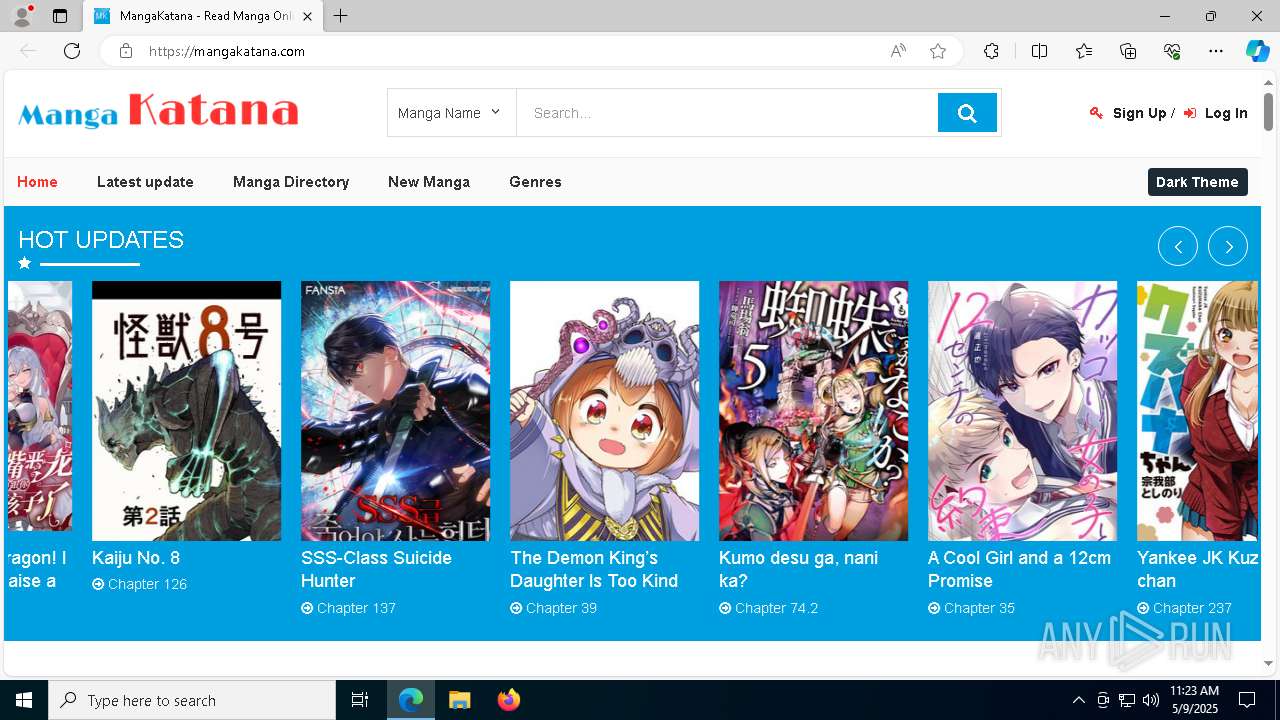This screenshot has height=720, width=1280.
Task: Open the Manga Name dropdown
Action: [x=451, y=113]
